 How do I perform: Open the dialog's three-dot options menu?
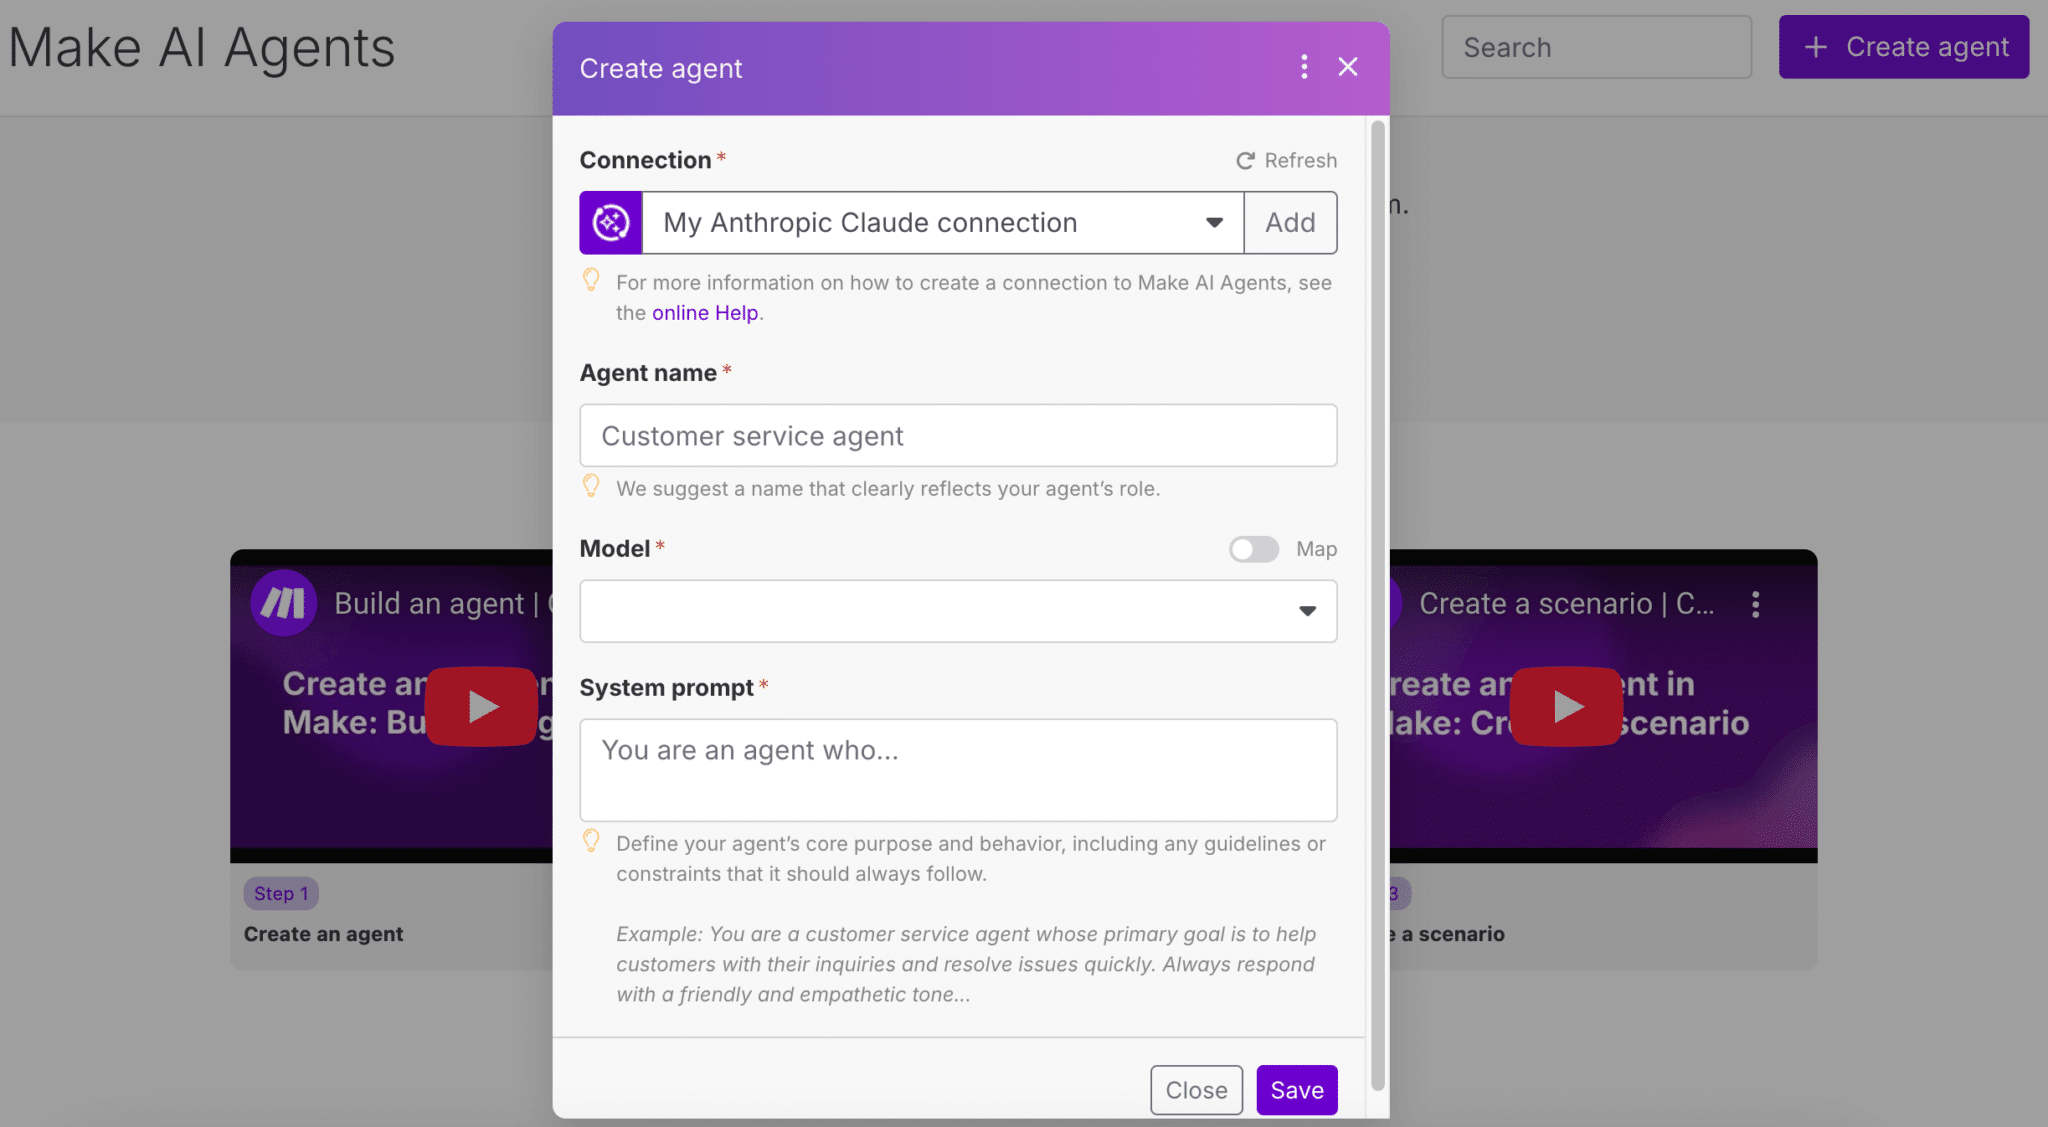coord(1303,67)
